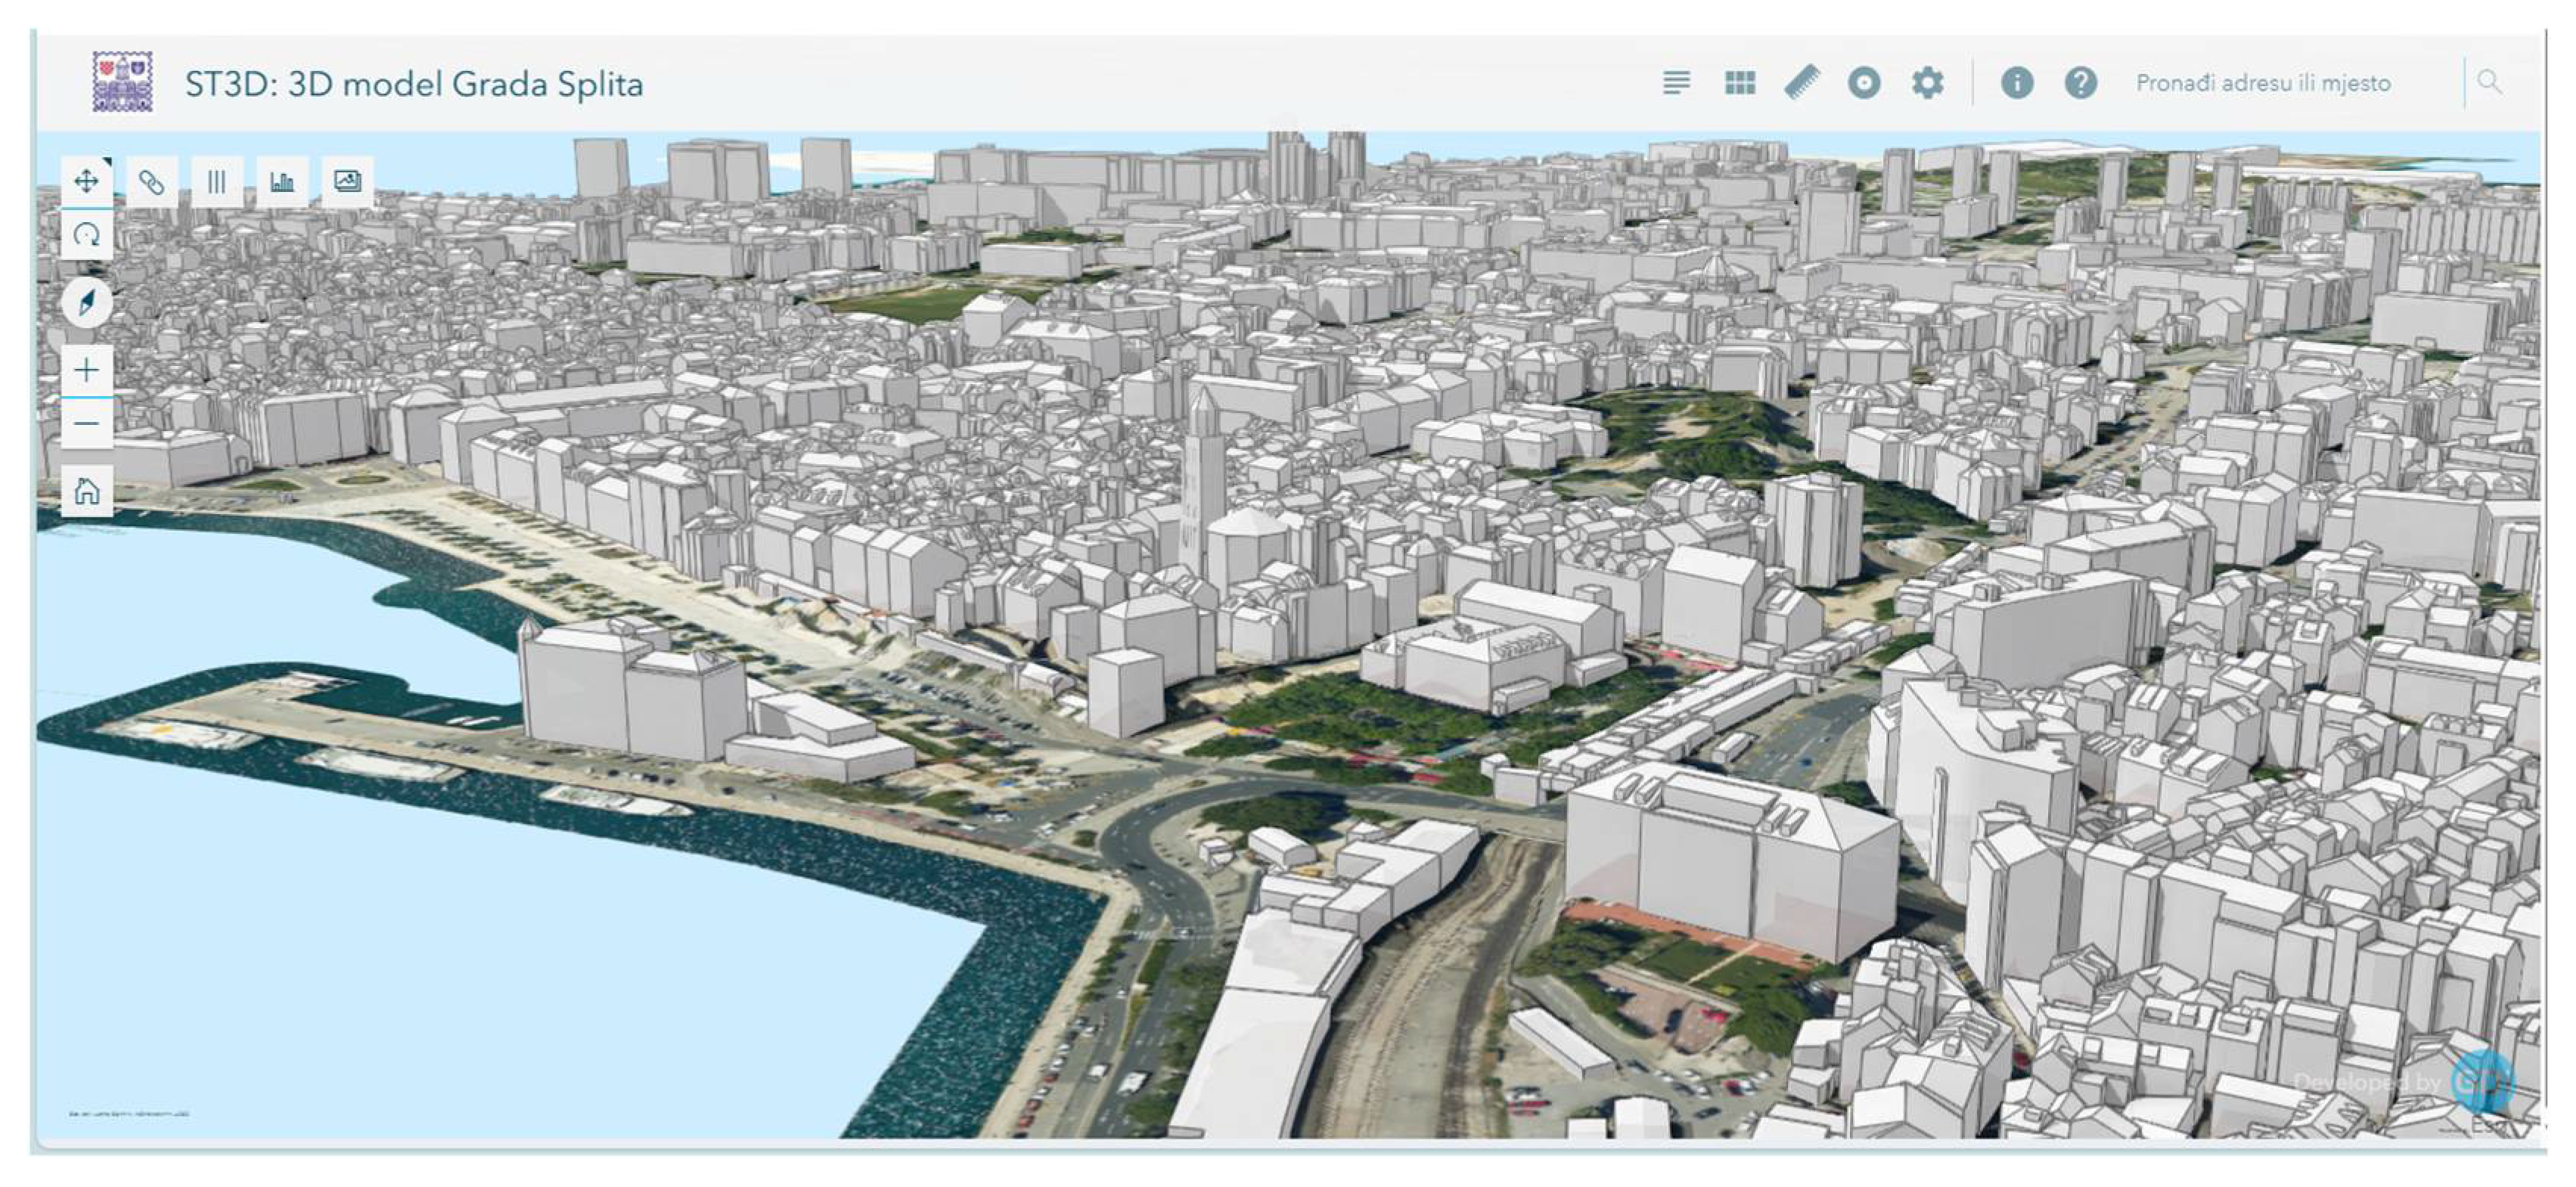
Task: Open the picture screenshot tool
Action: [x=347, y=182]
